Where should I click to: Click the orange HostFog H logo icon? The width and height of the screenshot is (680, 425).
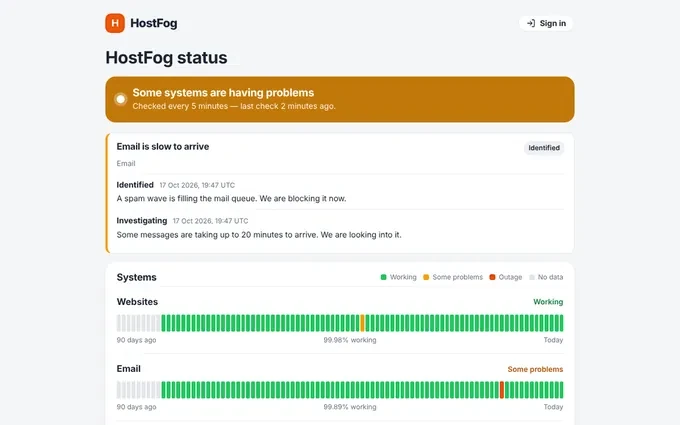[x=115, y=23]
